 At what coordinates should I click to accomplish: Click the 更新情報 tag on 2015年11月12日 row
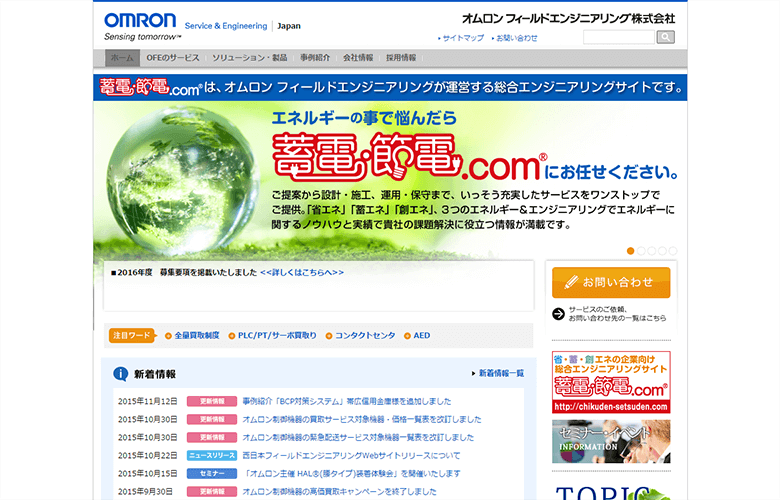212,401
